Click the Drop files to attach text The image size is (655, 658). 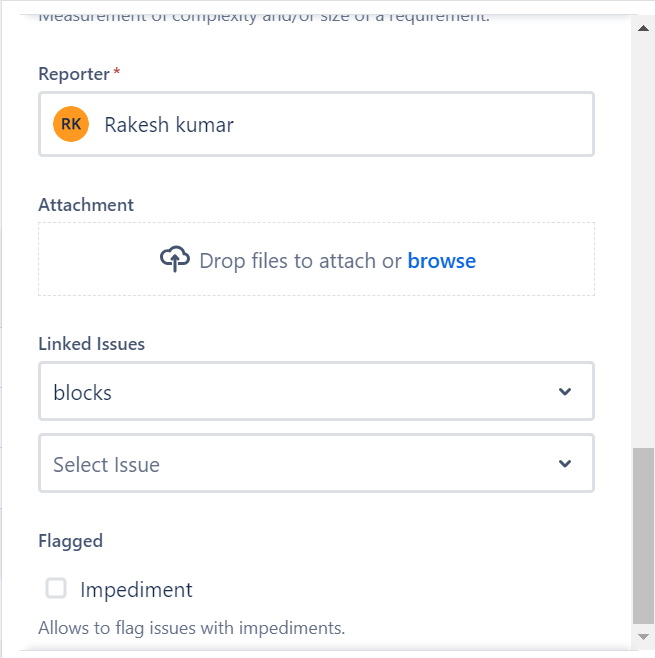[300, 261]
